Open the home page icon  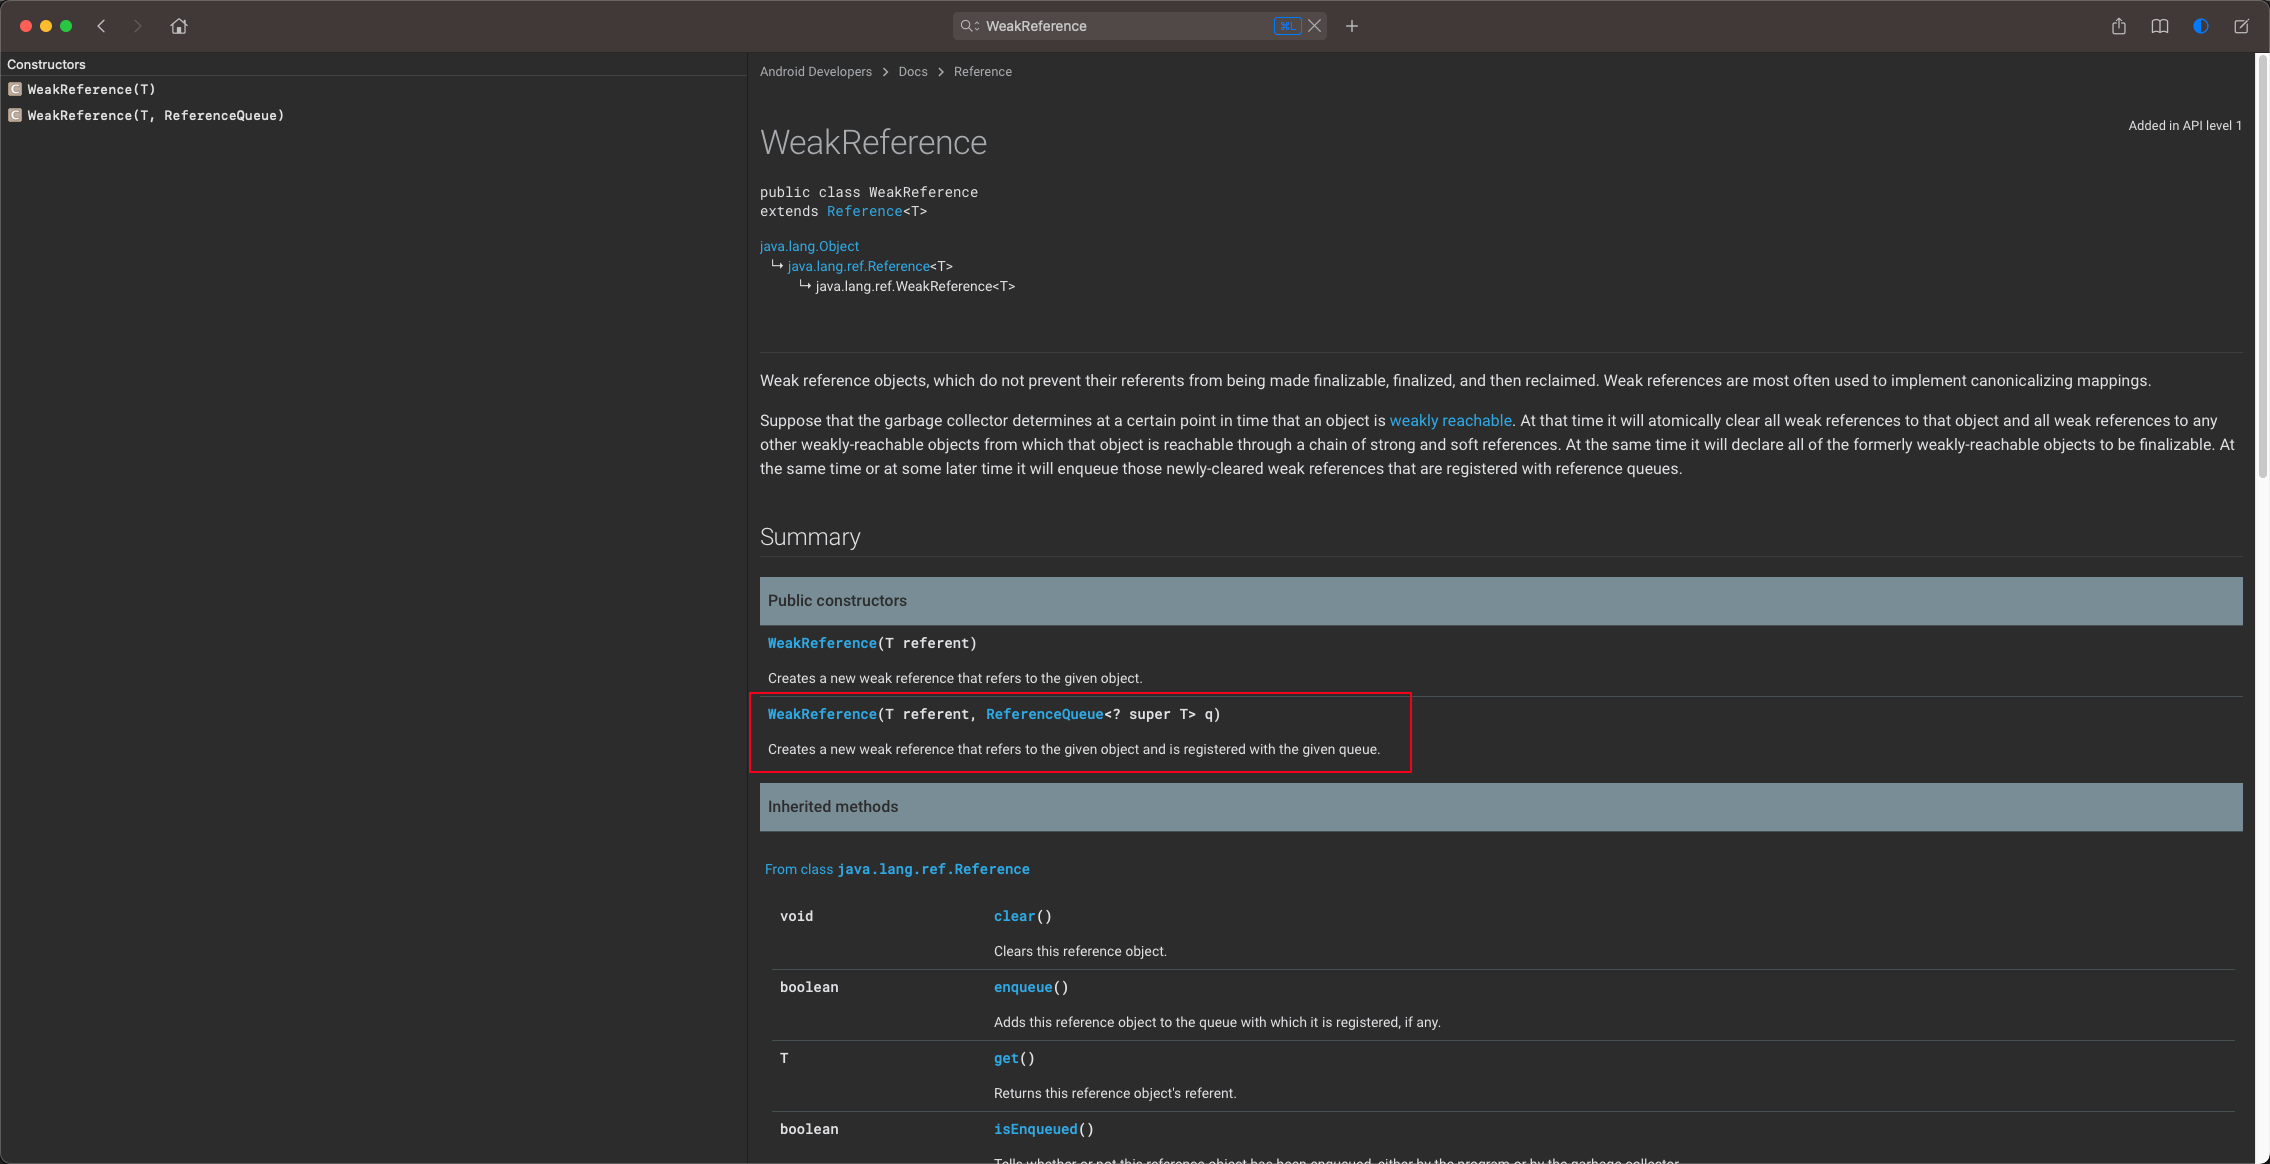(x=179, y=26)
